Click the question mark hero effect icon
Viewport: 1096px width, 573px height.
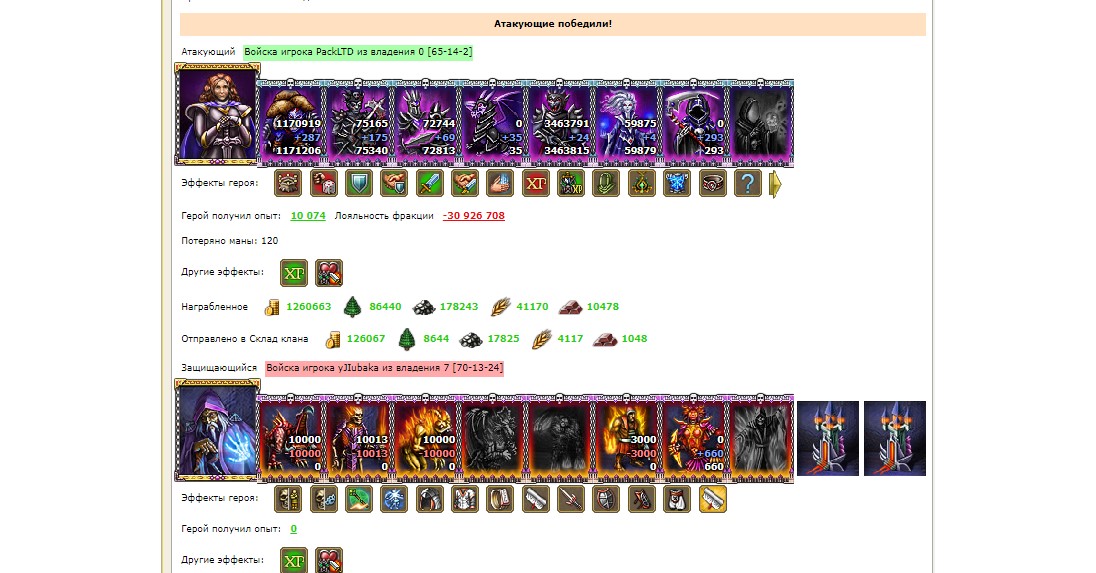748,184
